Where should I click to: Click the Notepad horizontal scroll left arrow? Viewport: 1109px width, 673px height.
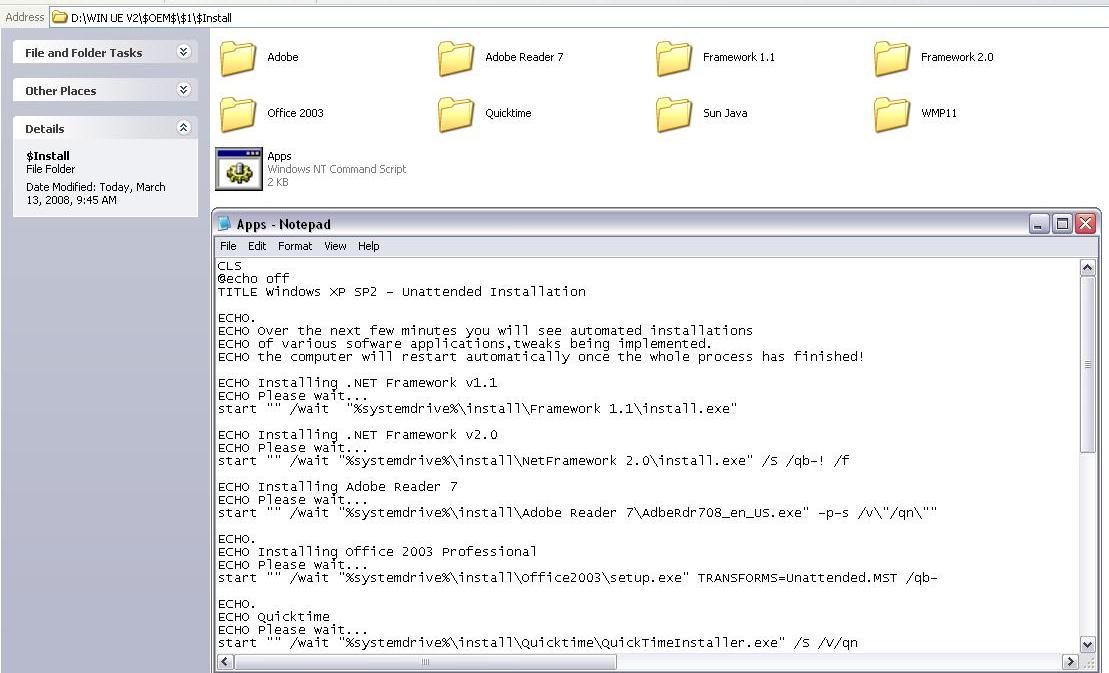(225, 662)
